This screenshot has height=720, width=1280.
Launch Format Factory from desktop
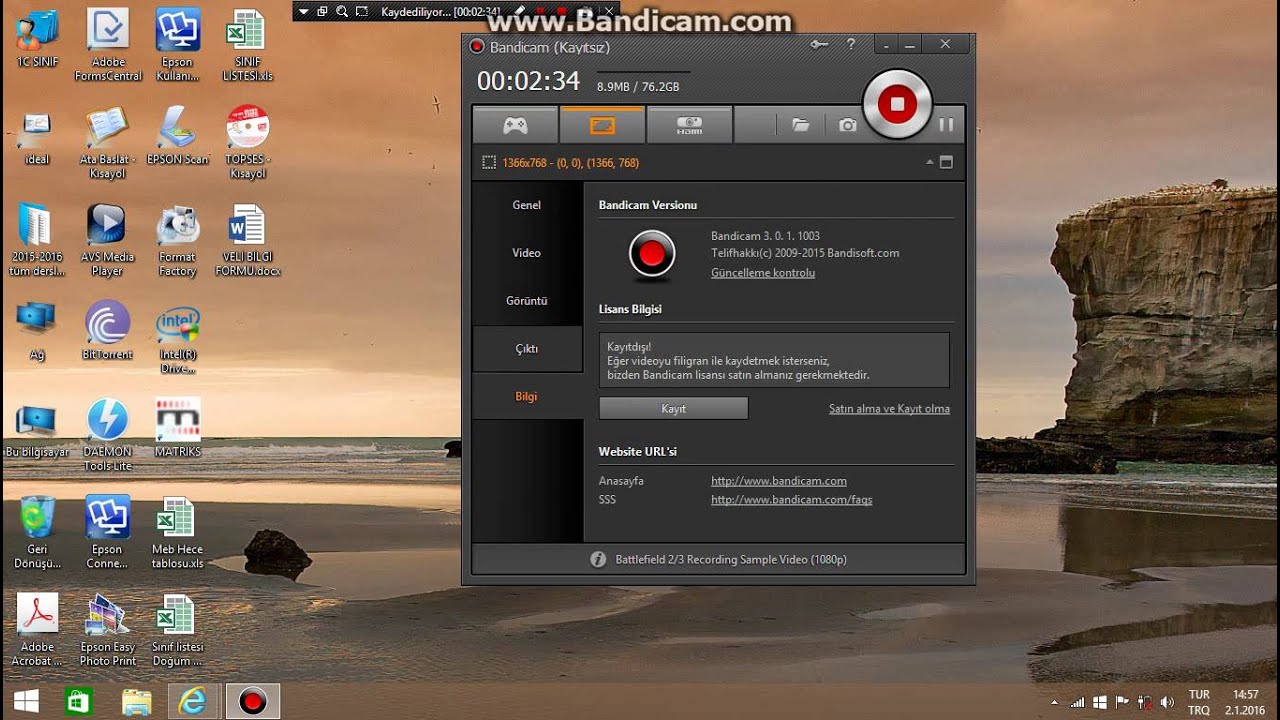coord(178,240)
